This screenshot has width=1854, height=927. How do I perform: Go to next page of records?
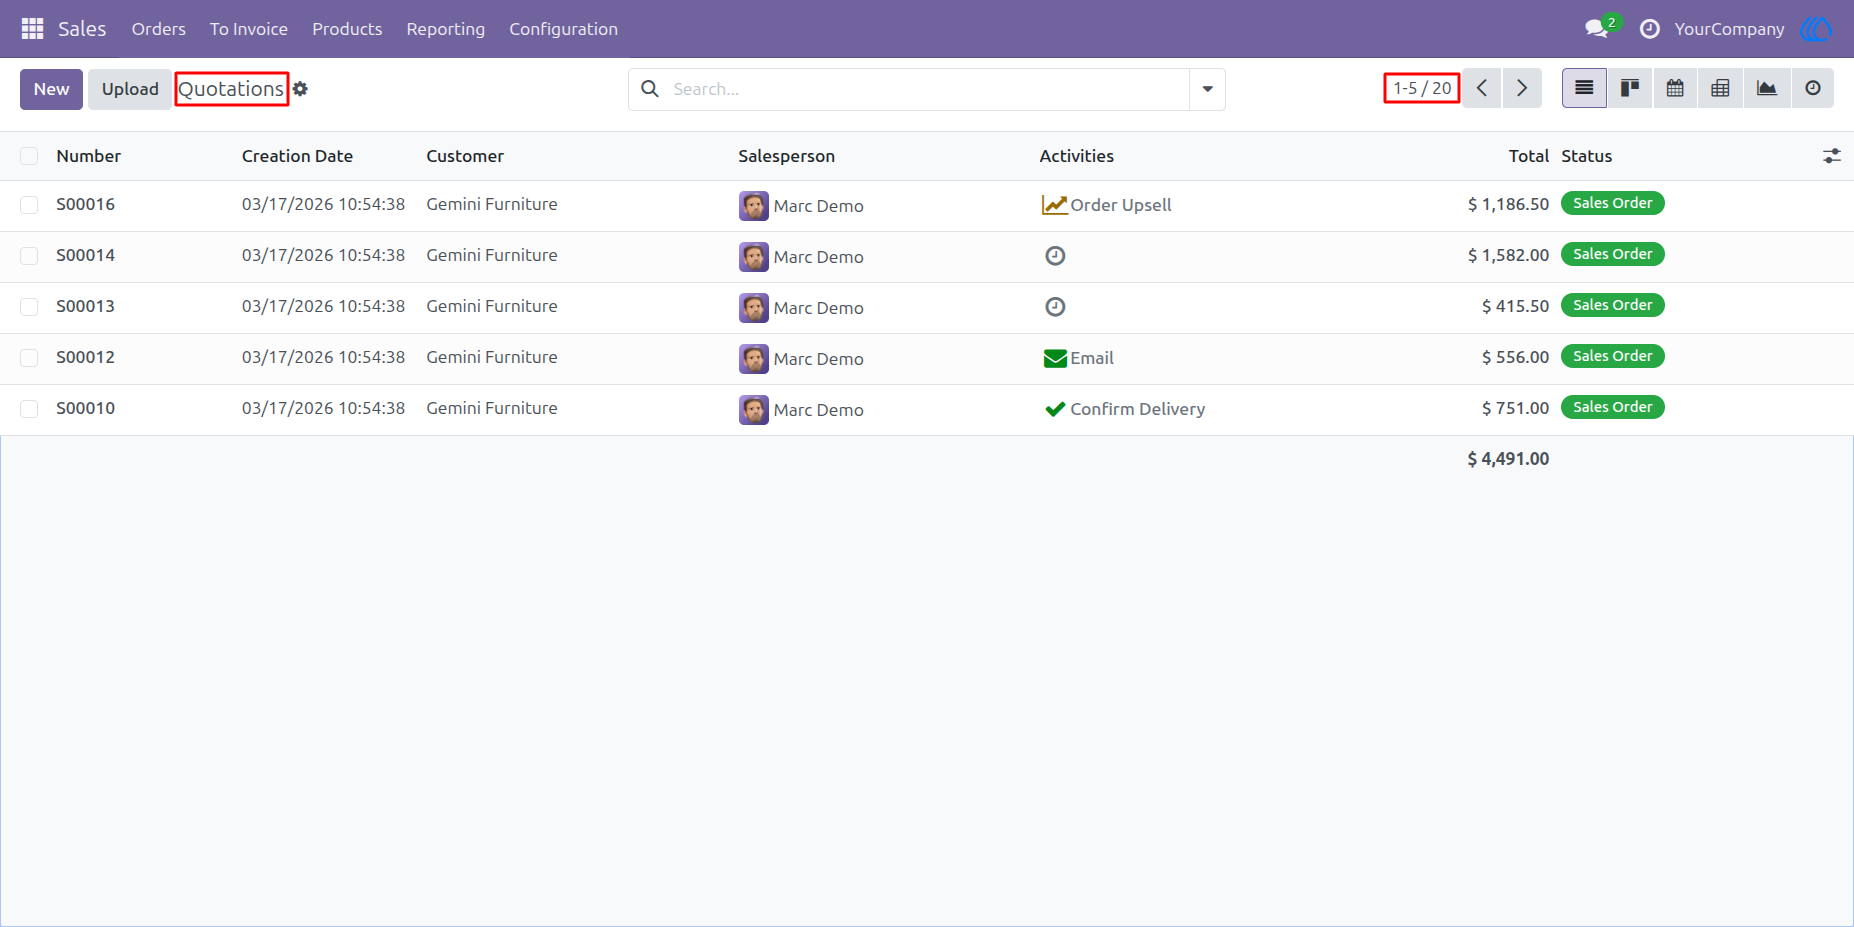click(x=1522, y=88)
